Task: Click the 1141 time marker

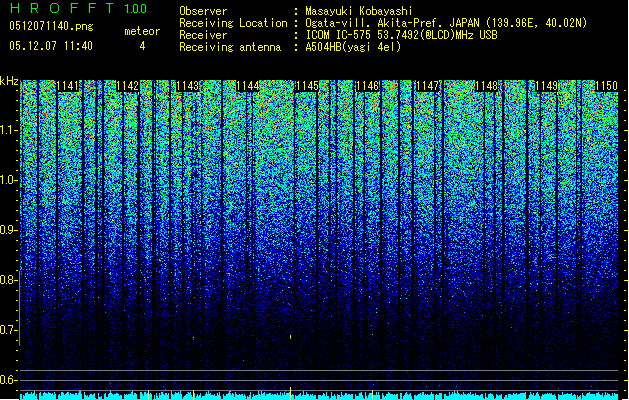Action: click(x=68, y=86)
